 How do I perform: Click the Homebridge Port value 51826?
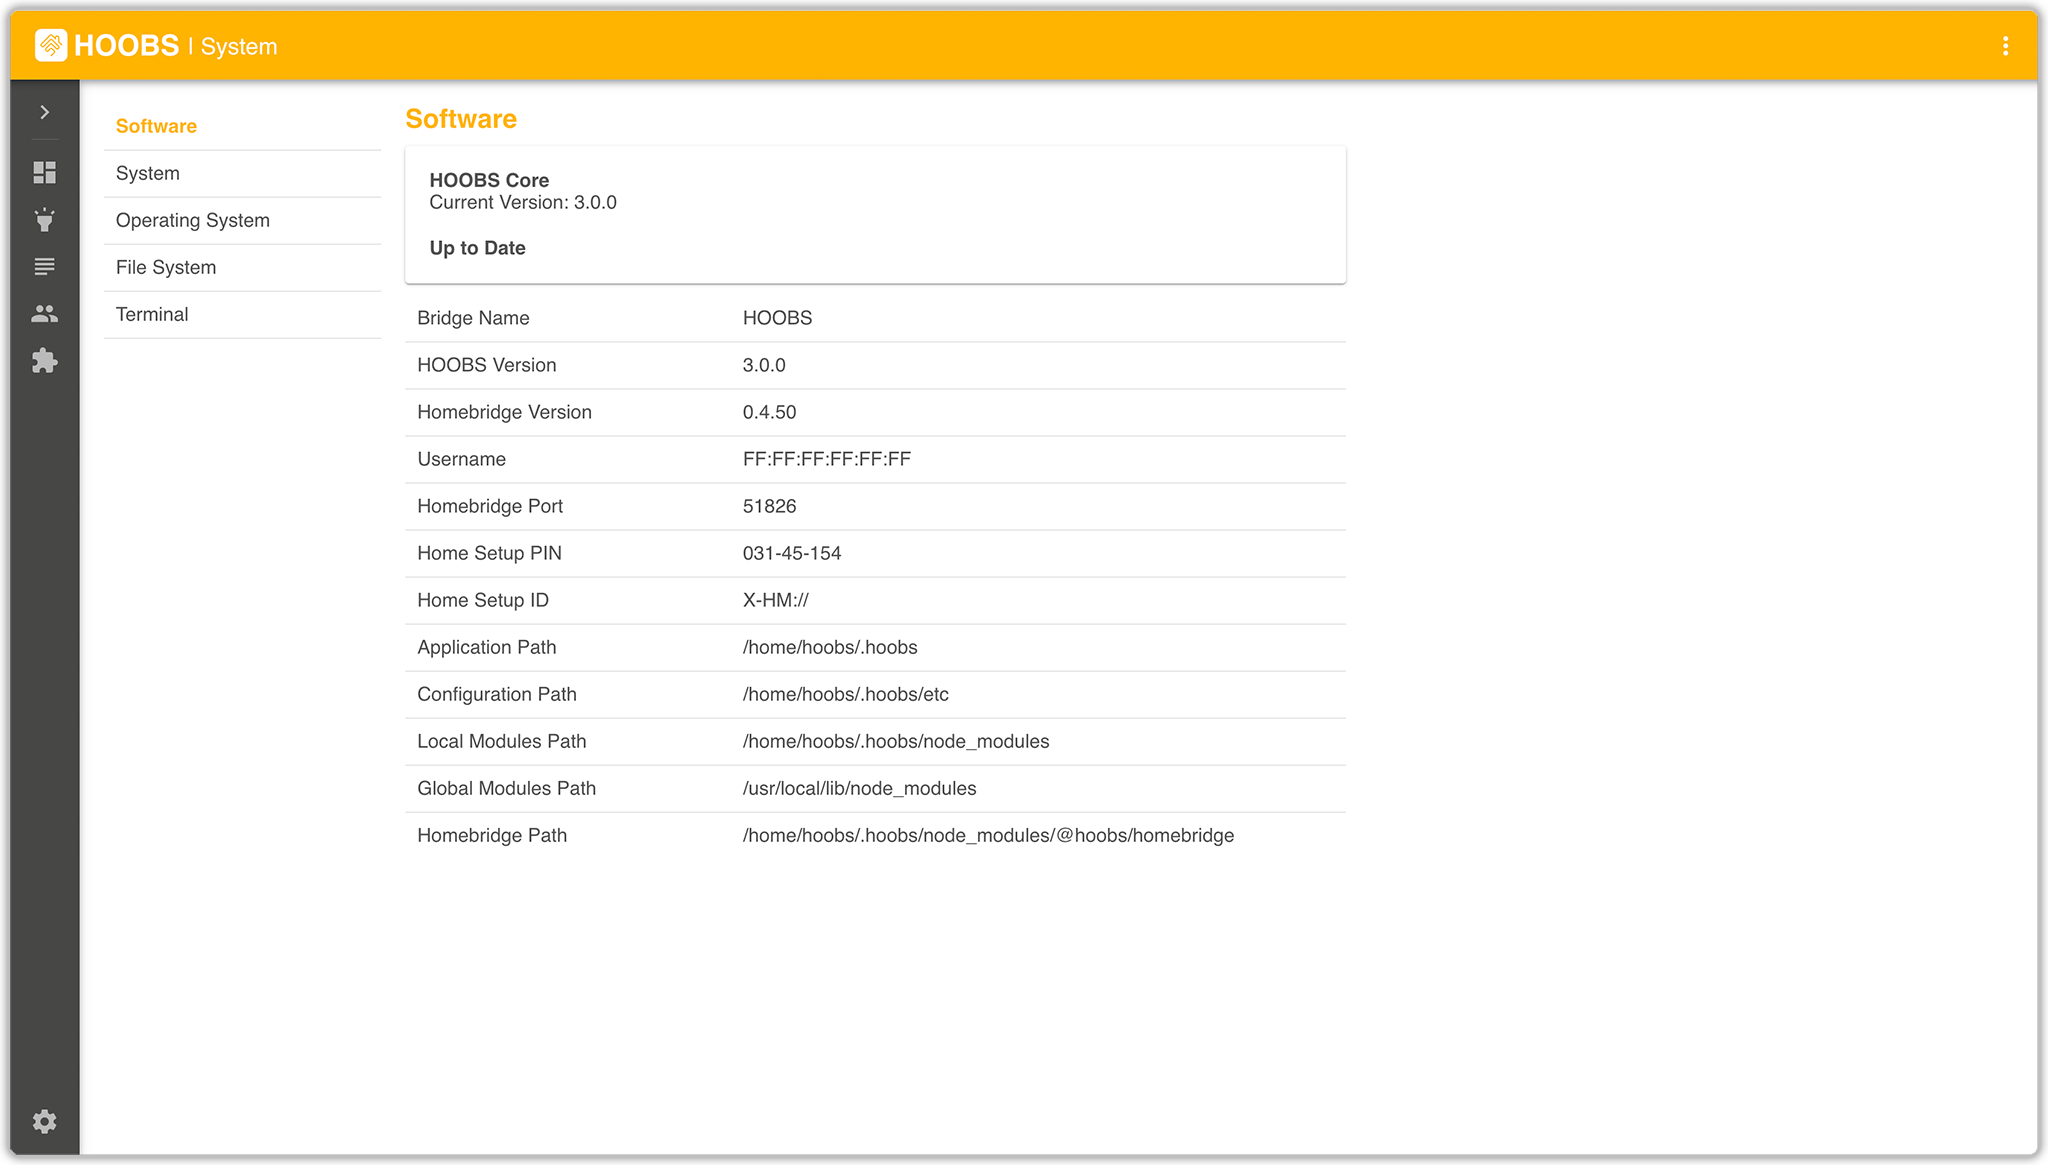(x=769, y=506)
